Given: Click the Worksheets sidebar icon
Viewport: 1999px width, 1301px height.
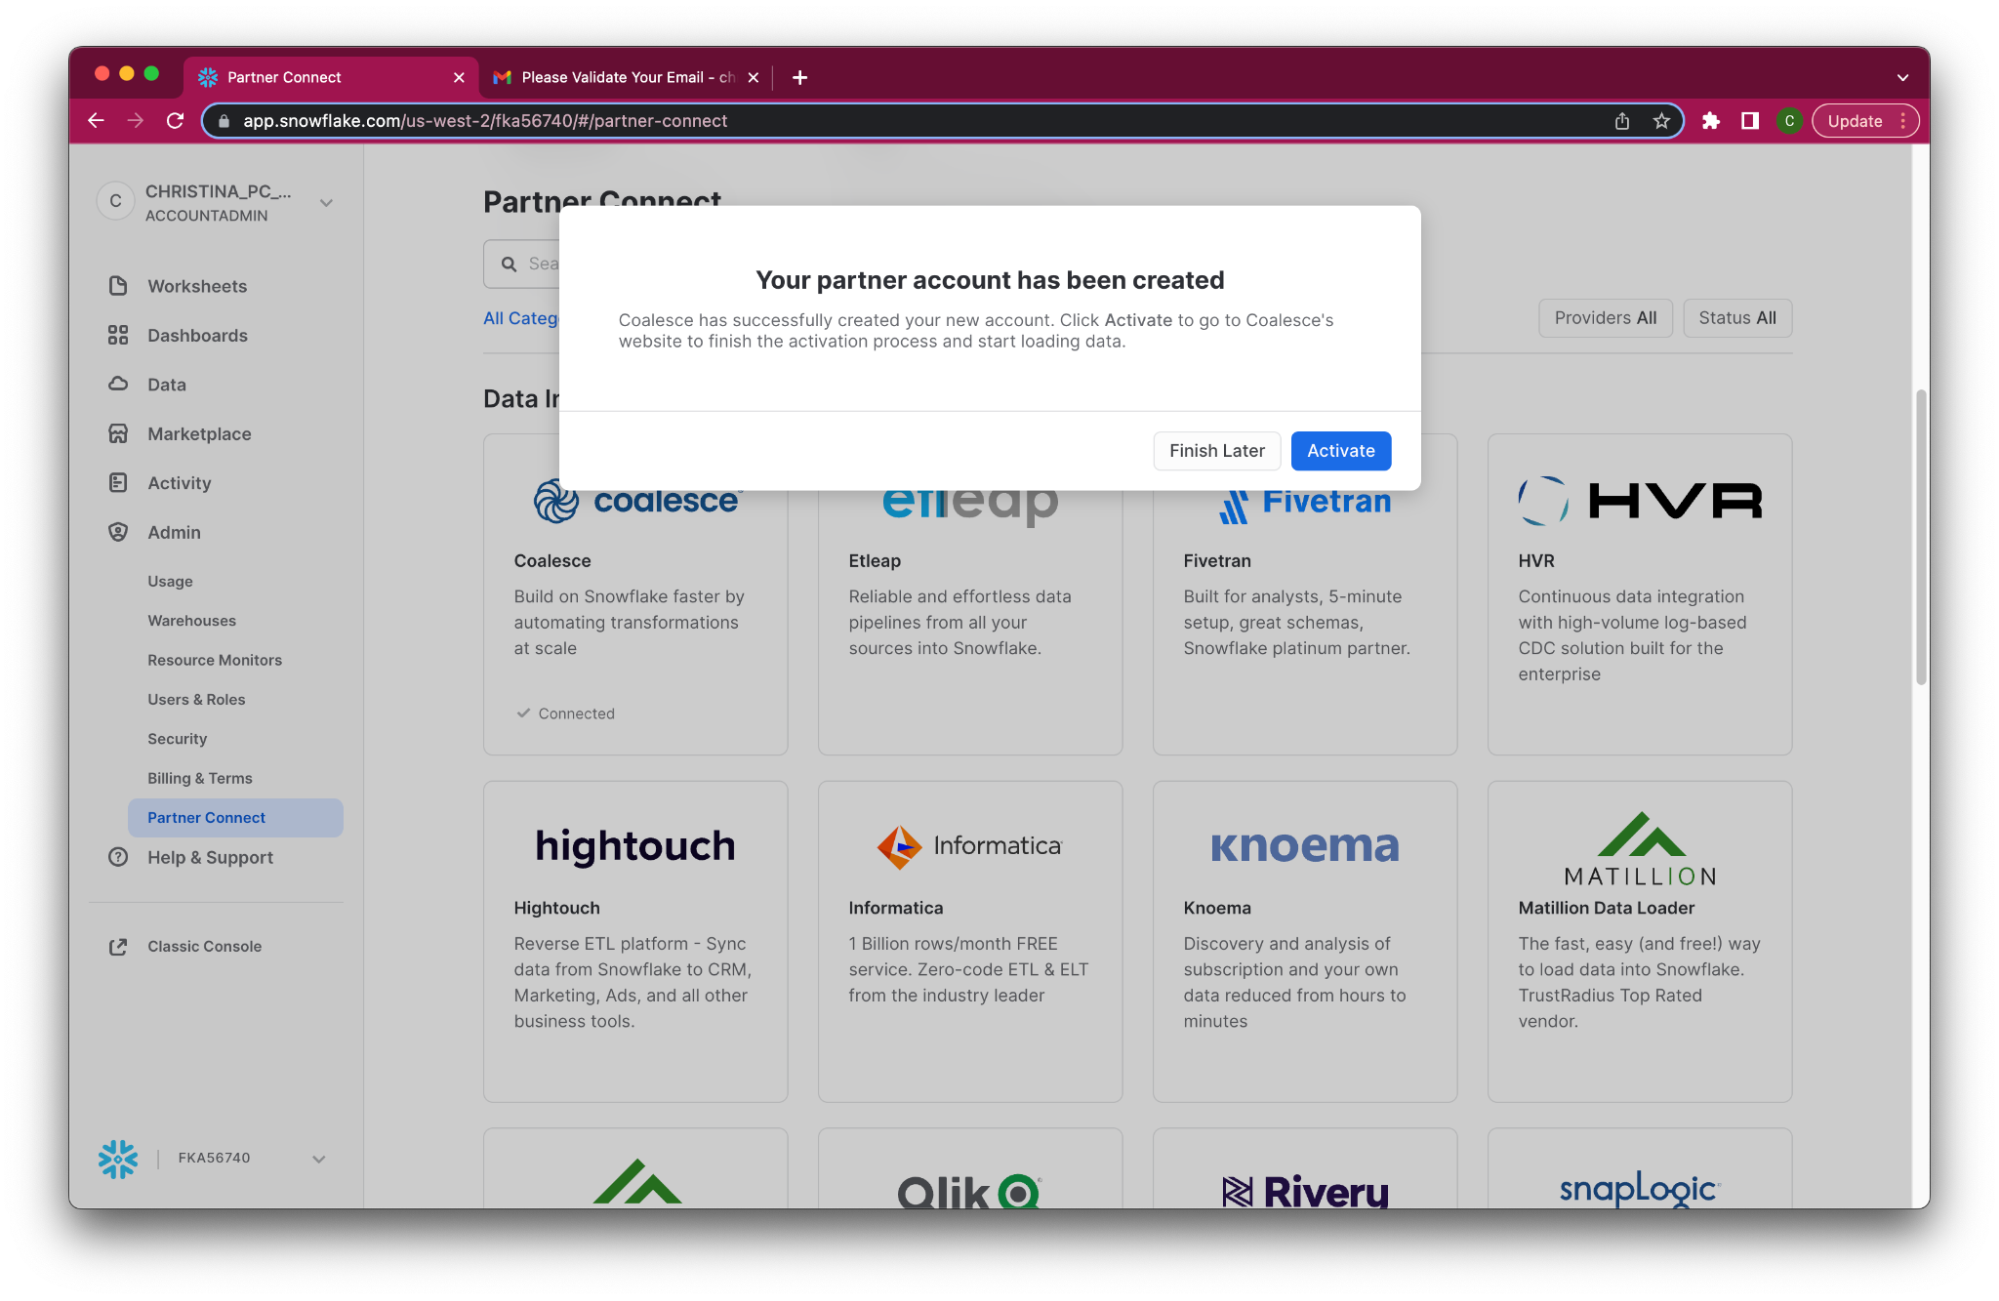Looking at the screenshot, I should (118, 286).
